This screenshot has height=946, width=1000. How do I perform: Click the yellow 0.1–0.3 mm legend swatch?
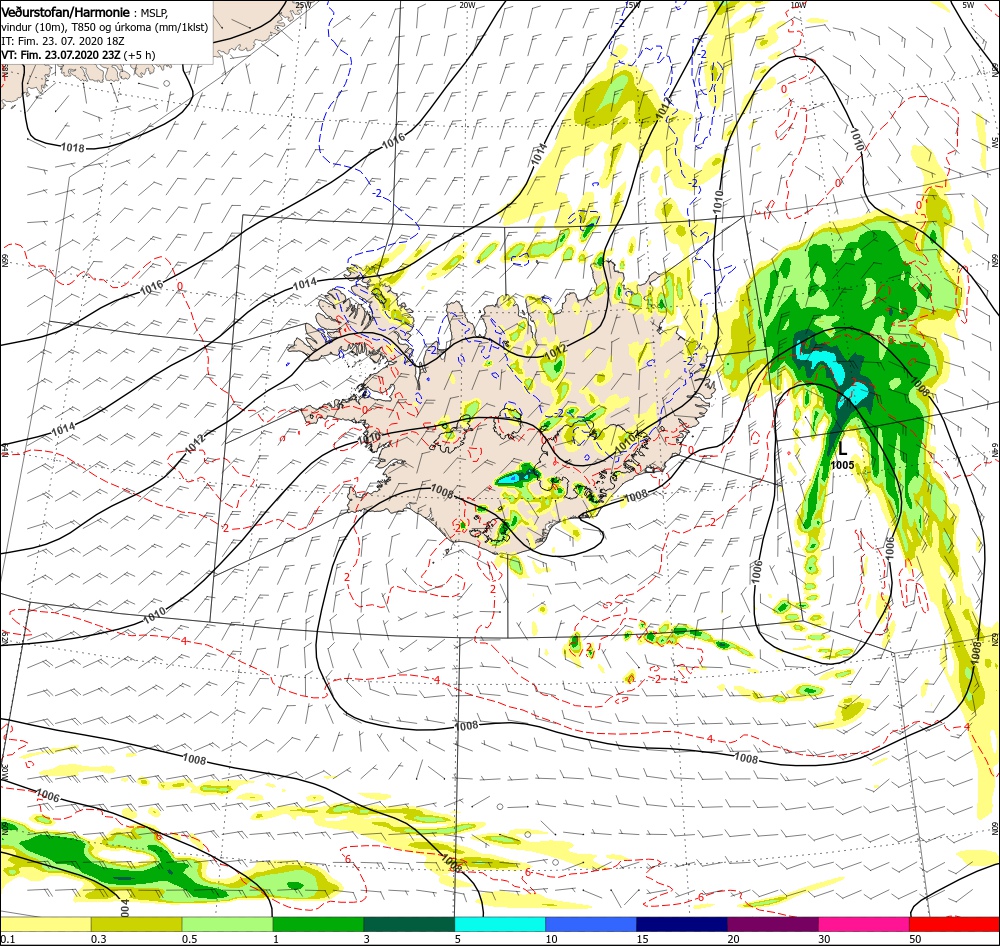point(46,924)
